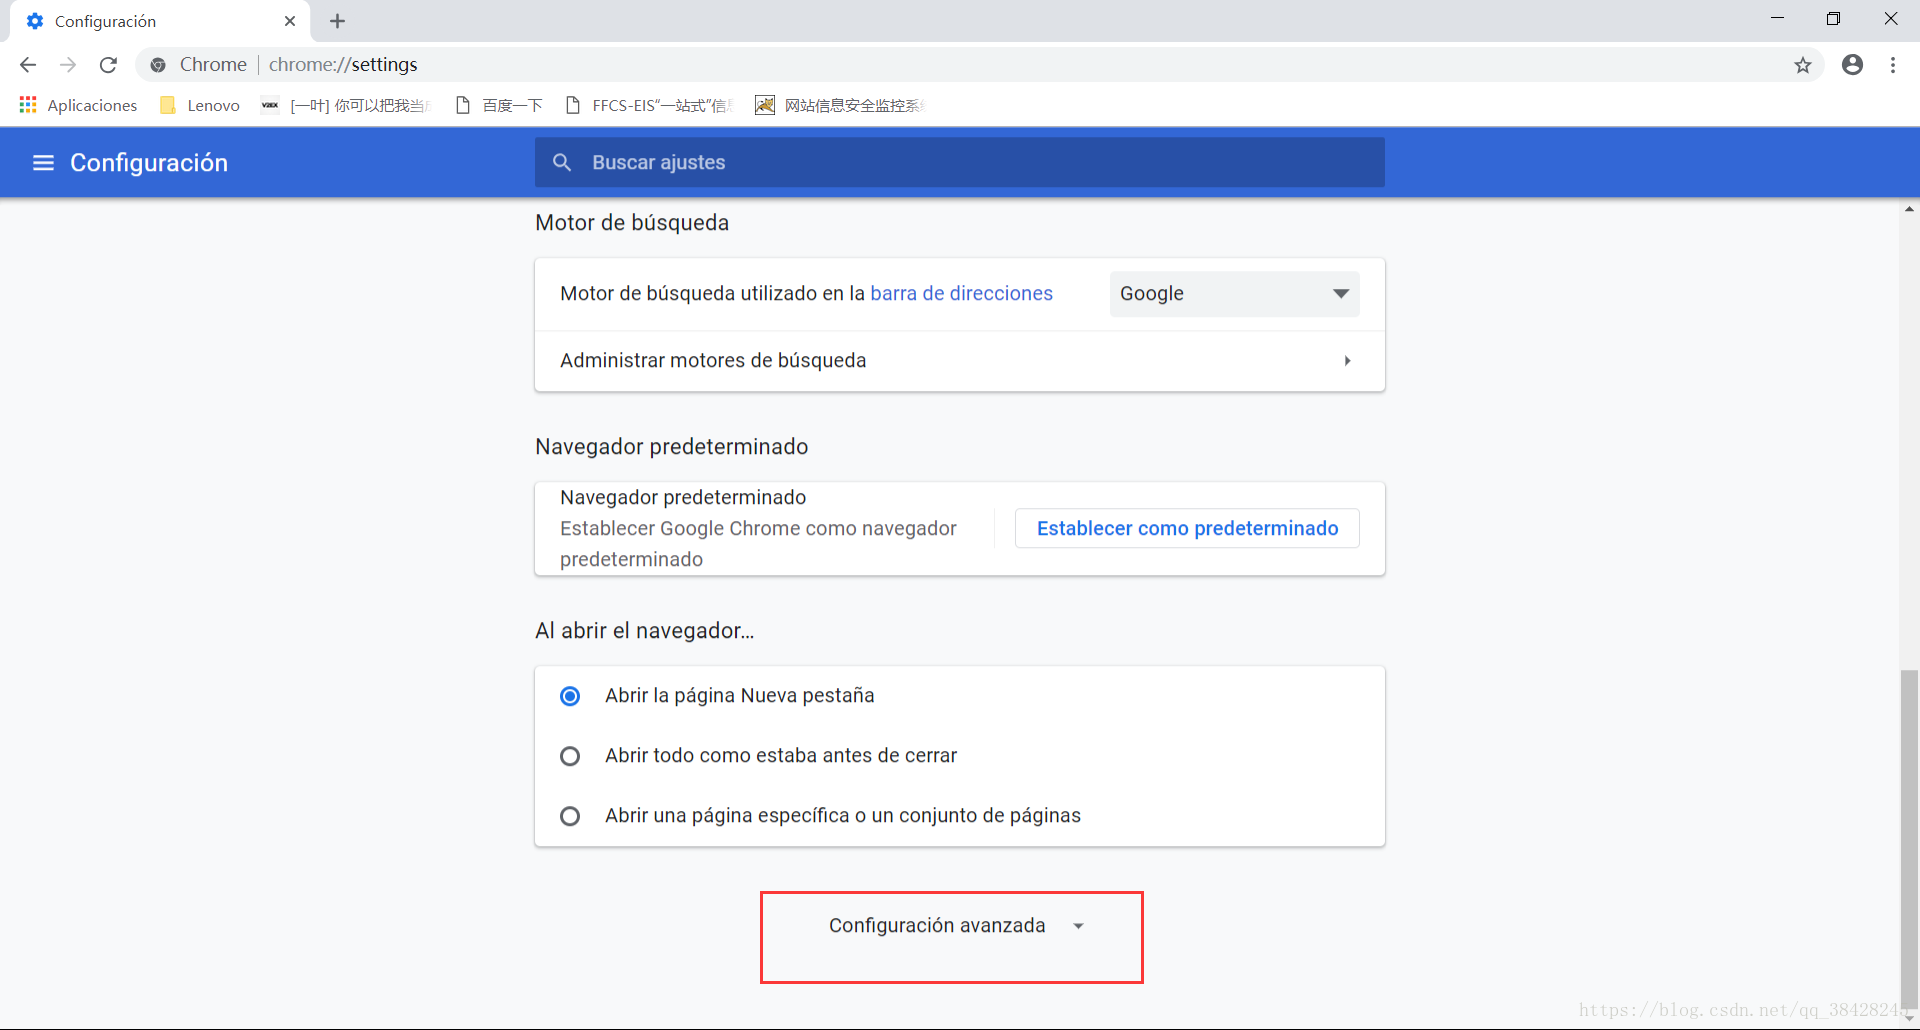Open the 百度一下 bookmark
This screenshot has width=1920, height=1030.
[499, 105]
